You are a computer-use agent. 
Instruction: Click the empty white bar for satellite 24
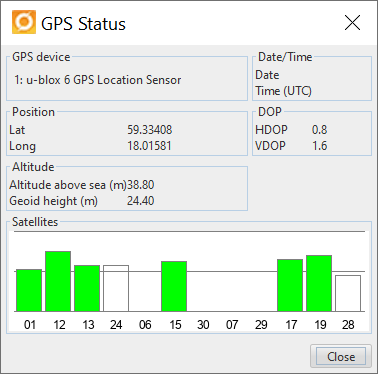point(116,288)
